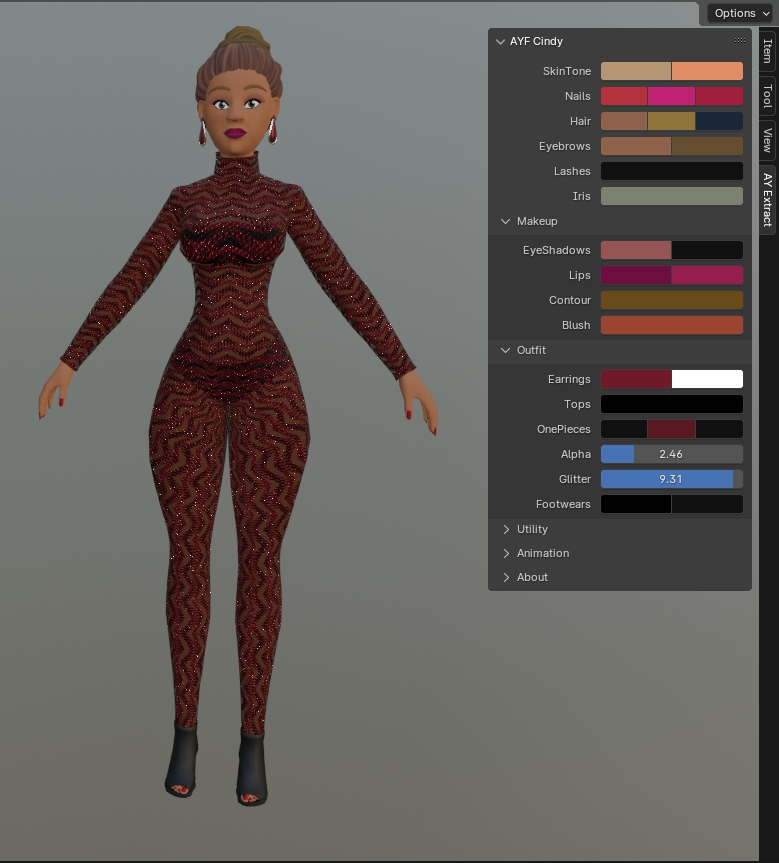Switch to the Item tab
This screenshot has width=779, height=863.
(767, 51)
